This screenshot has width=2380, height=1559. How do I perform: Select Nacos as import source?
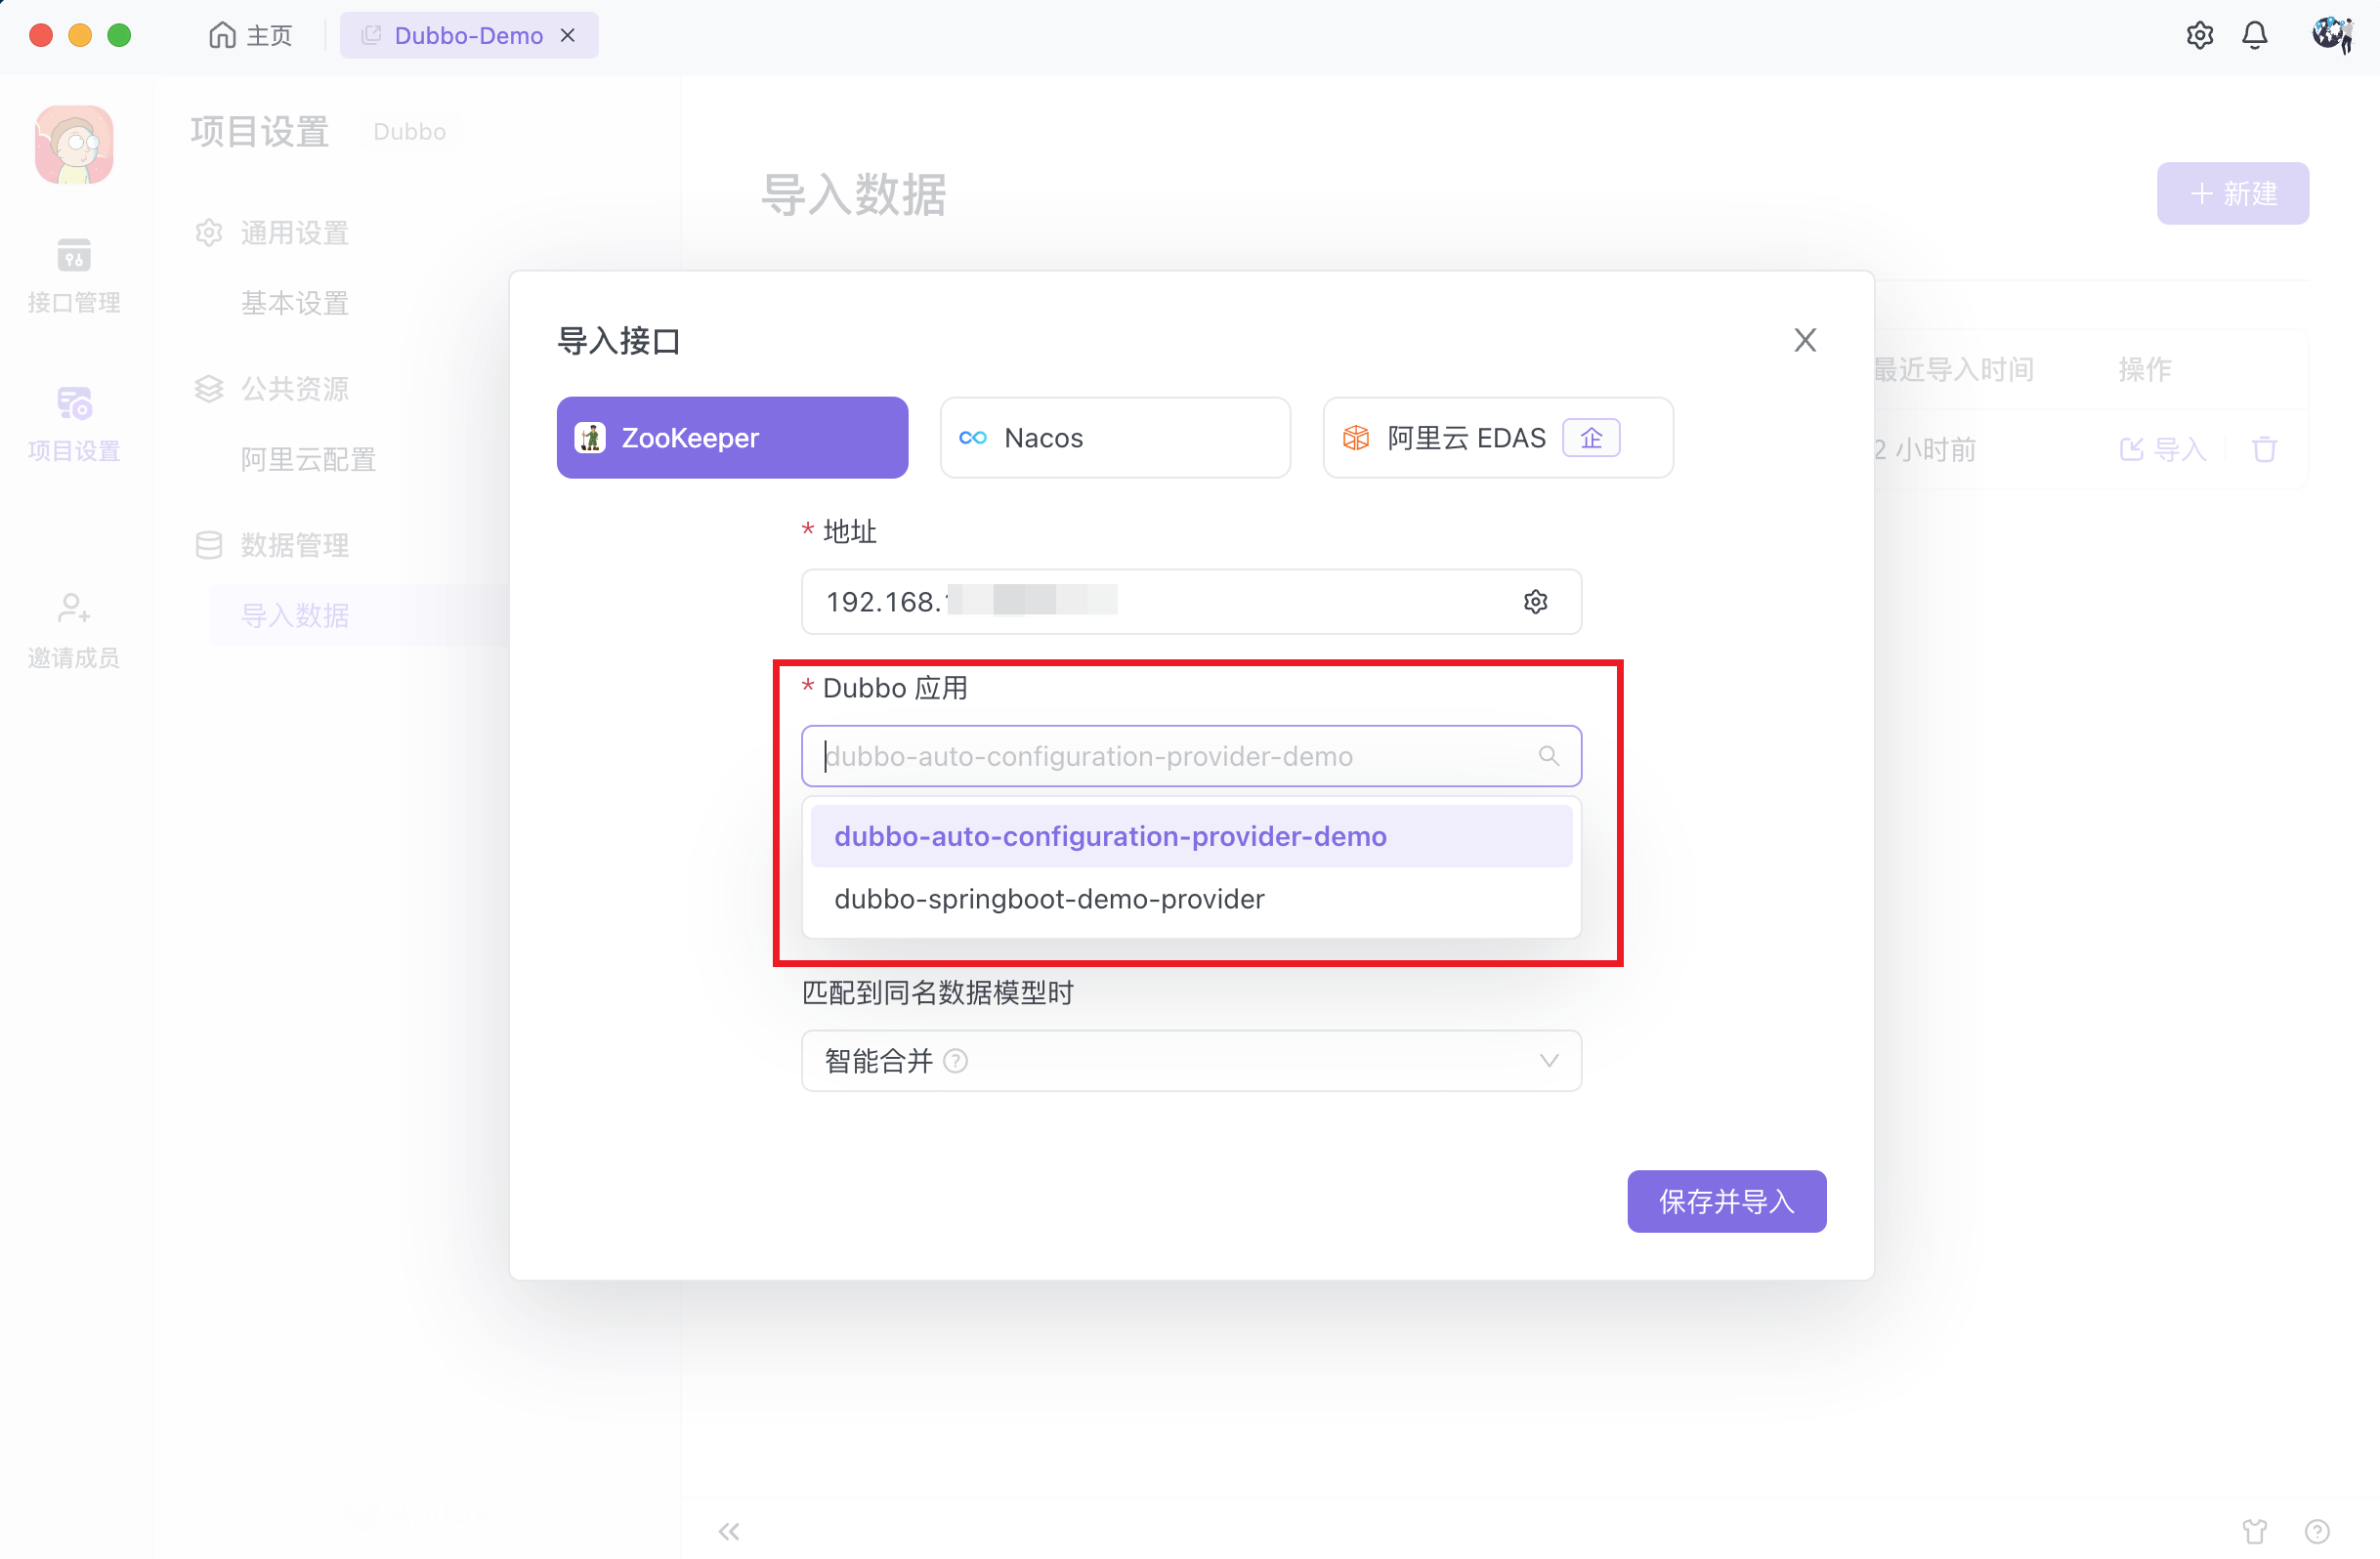click(x=1114, y=438)
